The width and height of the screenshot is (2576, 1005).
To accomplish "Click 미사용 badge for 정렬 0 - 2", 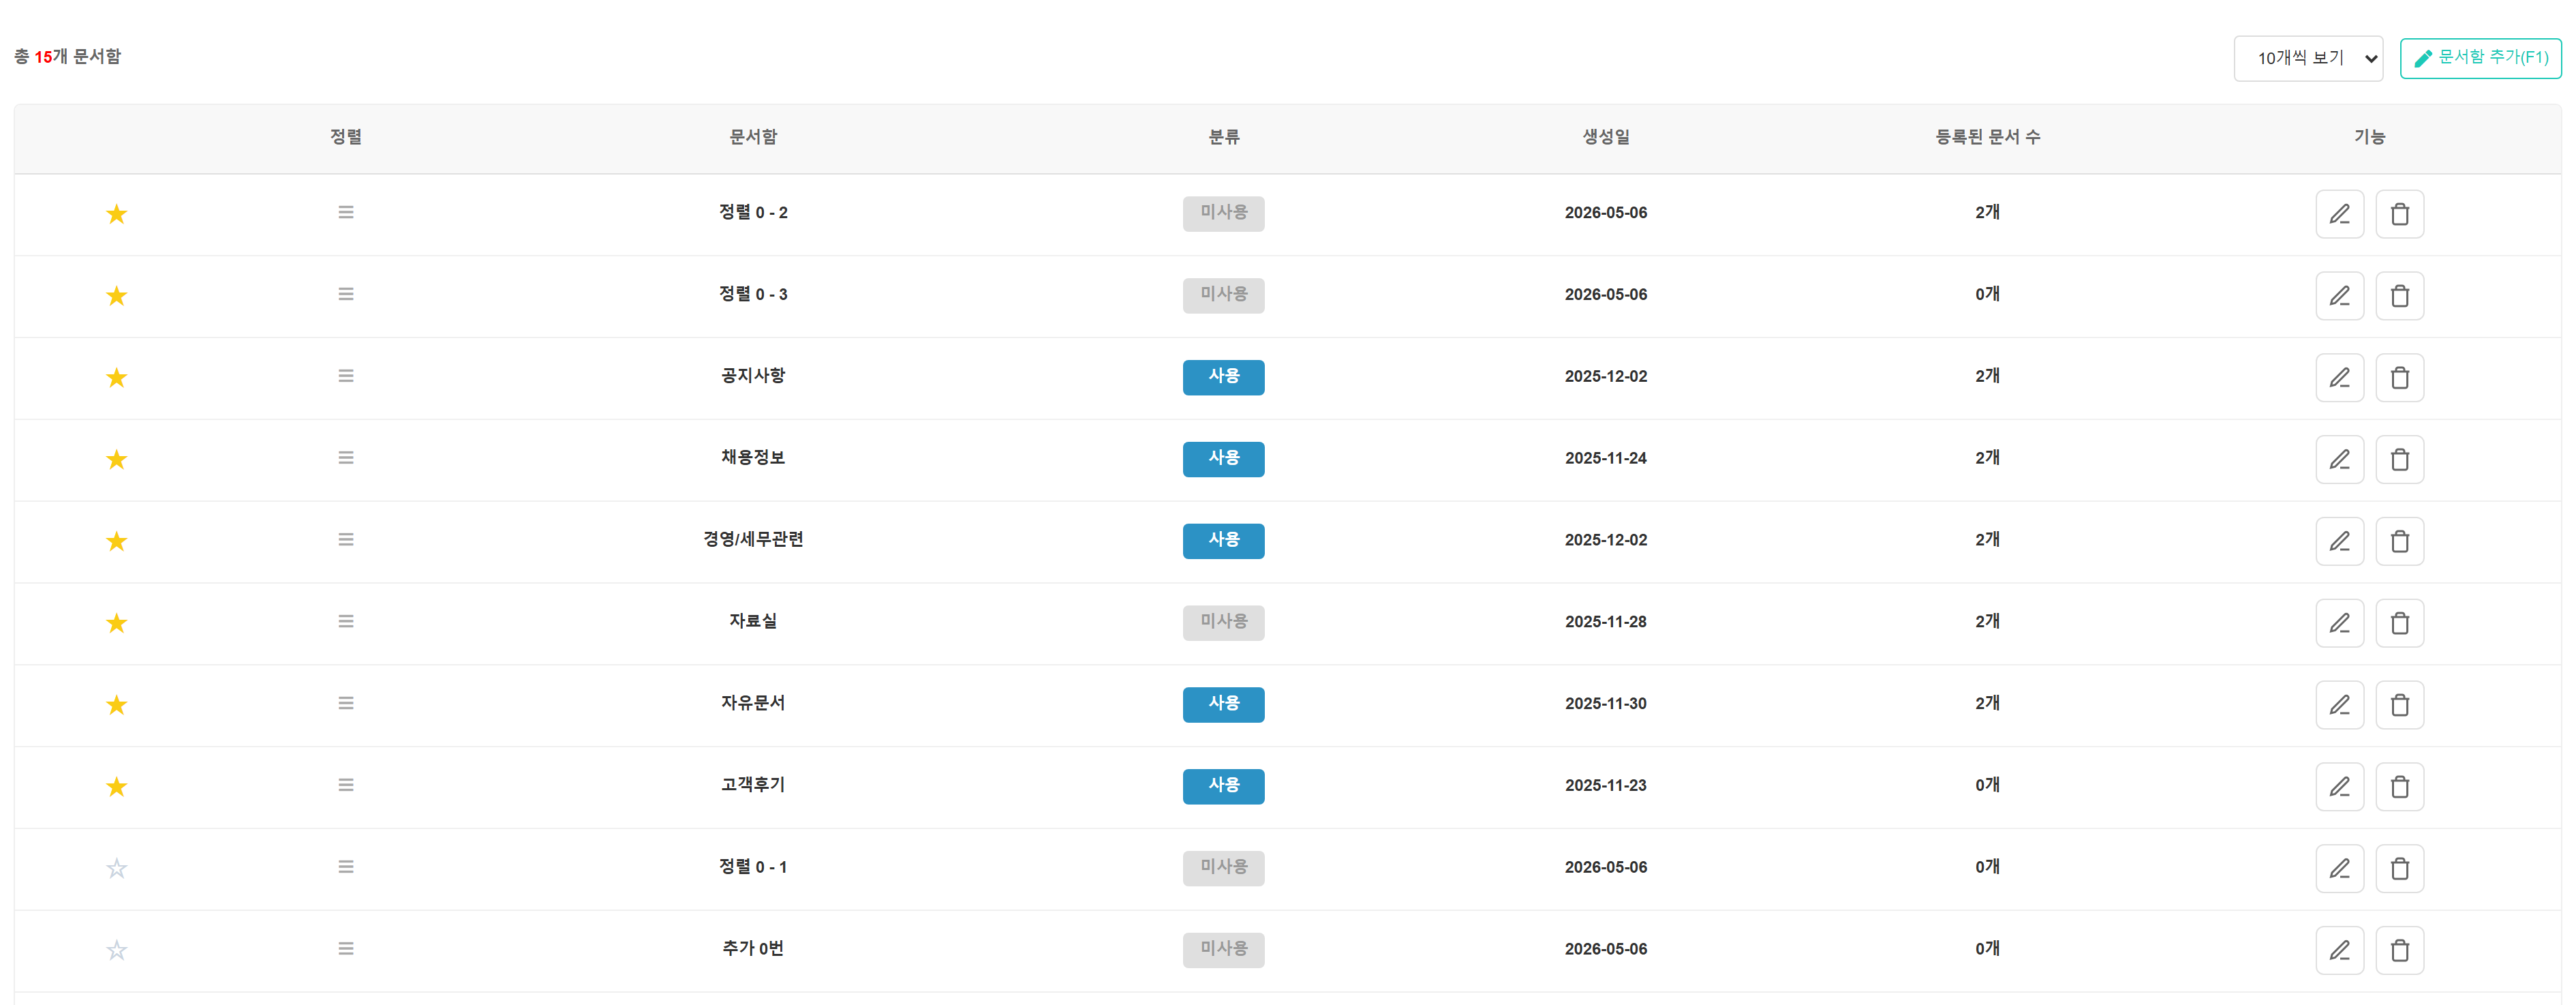I will click(x=1223, y=213).
